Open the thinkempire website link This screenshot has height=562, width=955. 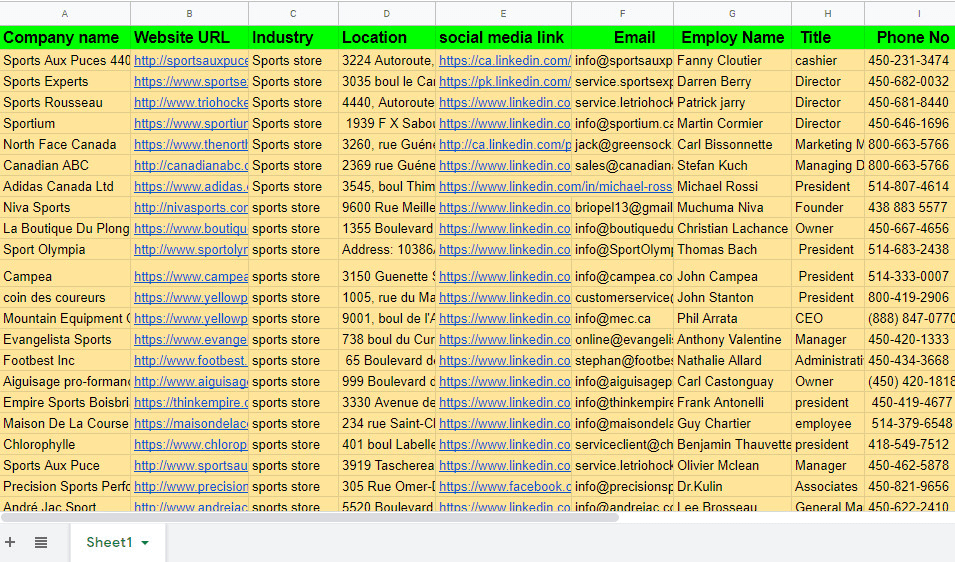(191, 403)
